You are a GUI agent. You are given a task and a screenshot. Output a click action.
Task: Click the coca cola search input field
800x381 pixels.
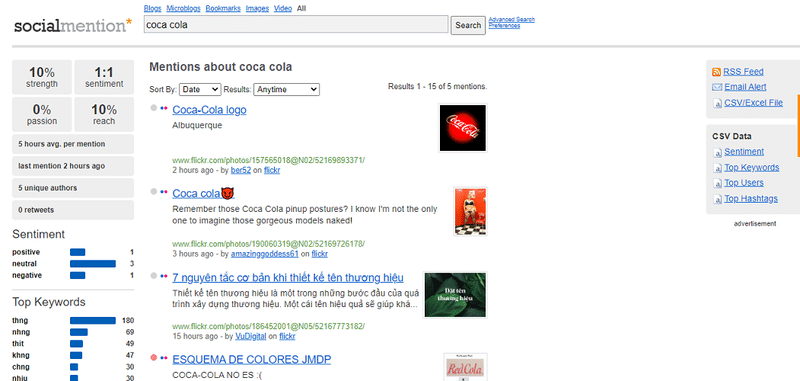click(x=296, y=24)
